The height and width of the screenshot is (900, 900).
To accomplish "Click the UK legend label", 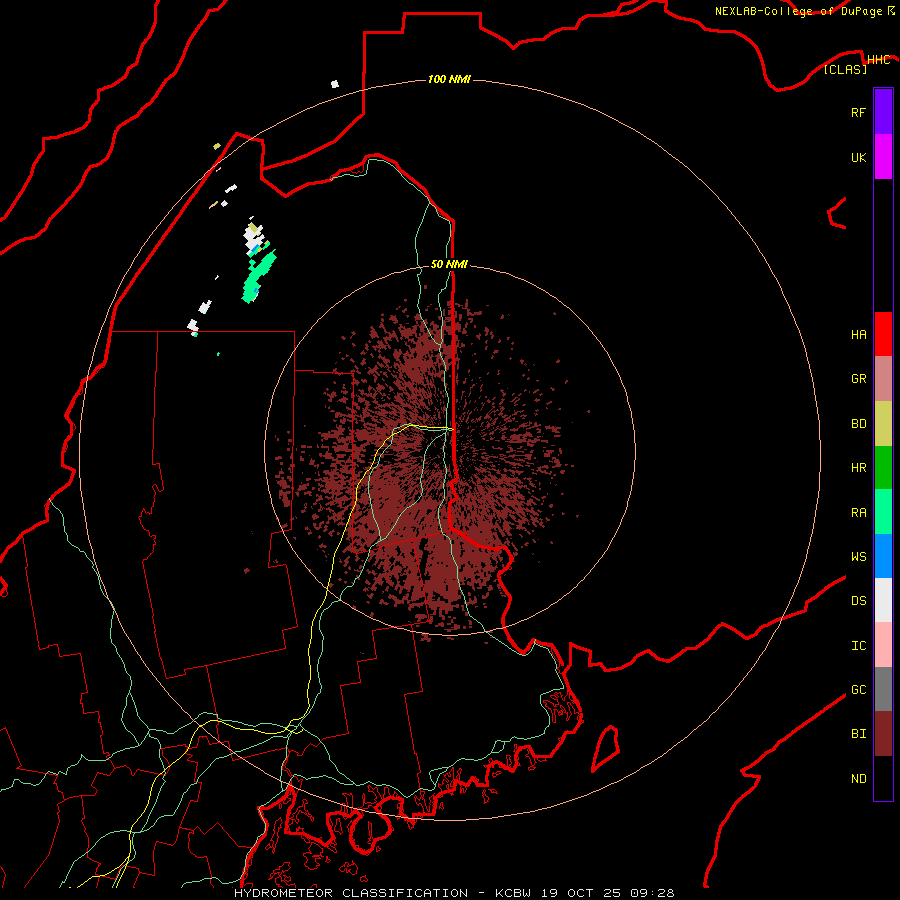I will point(858,157).
